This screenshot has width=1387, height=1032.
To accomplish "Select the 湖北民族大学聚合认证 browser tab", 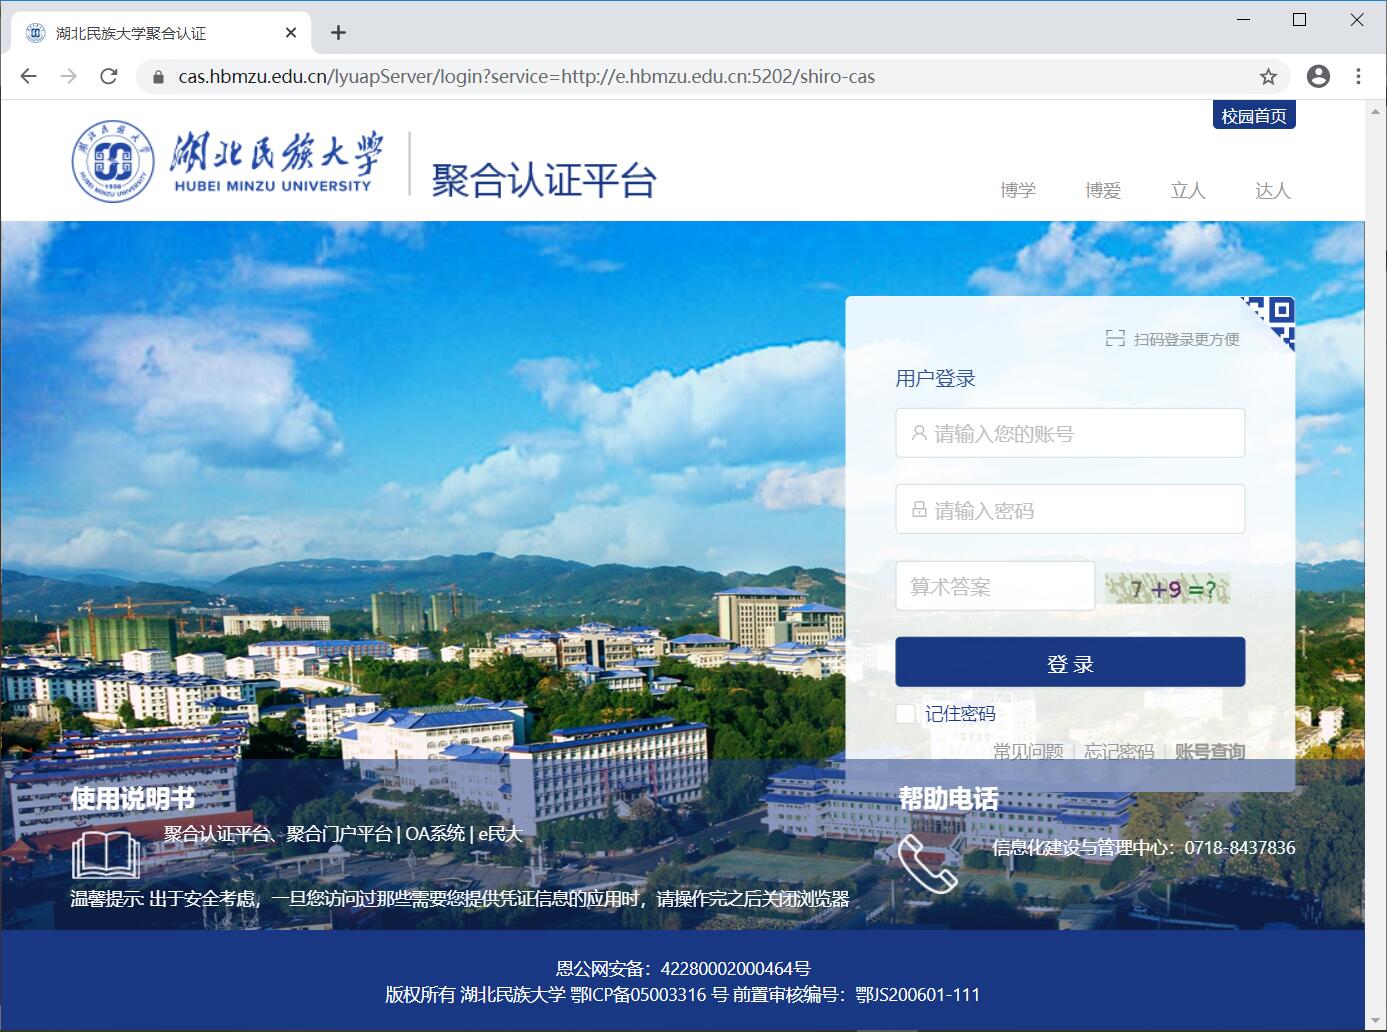I will click(150, 33).
